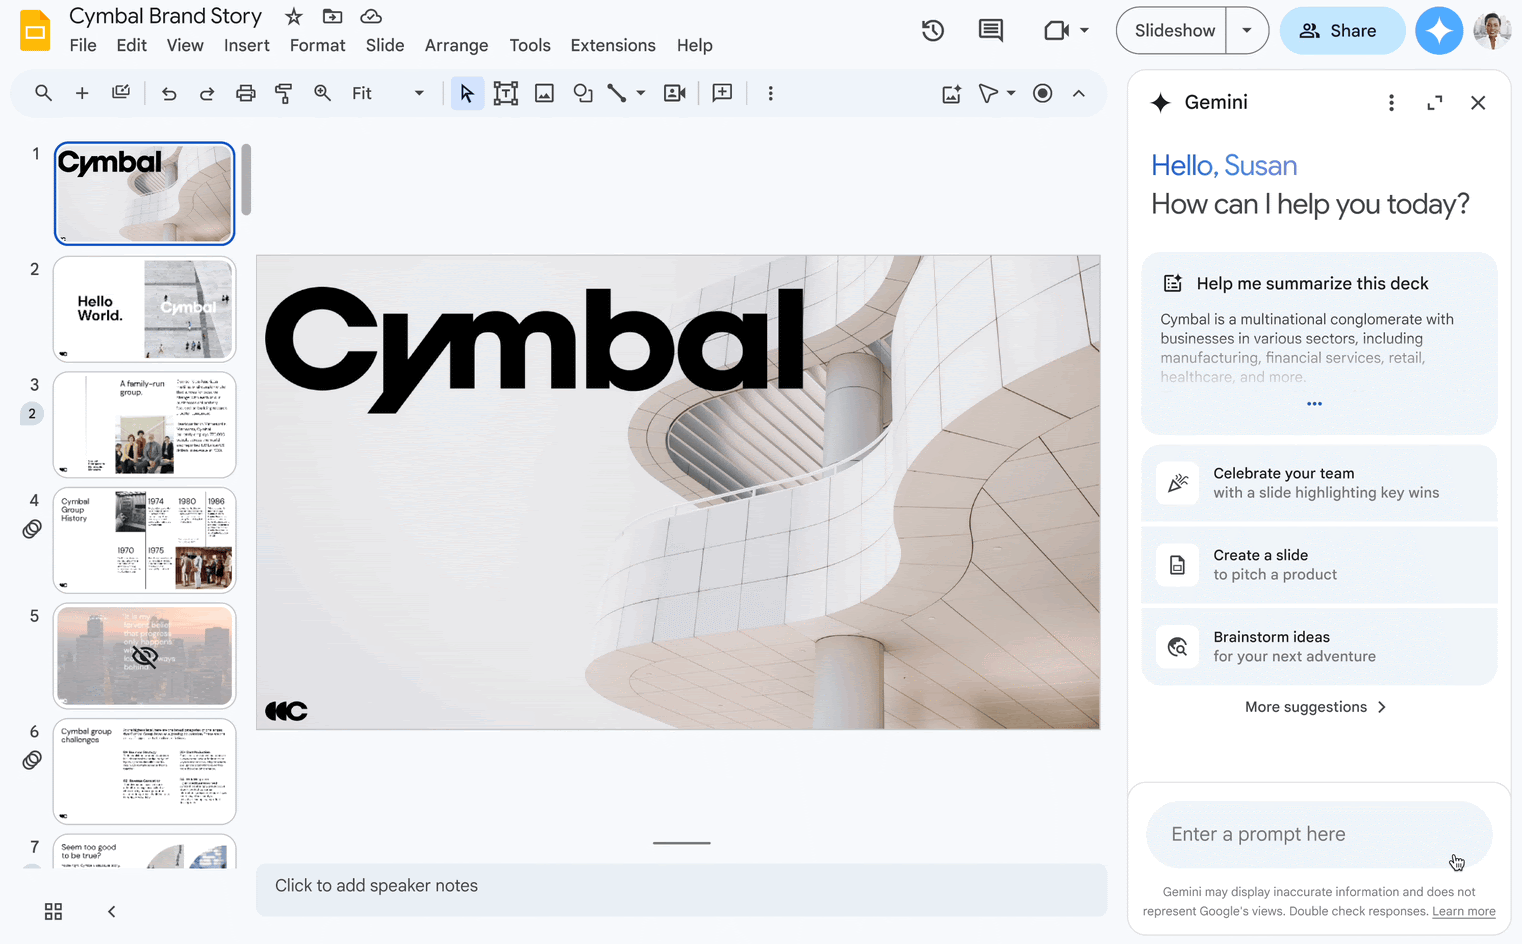Open the Learn more link in Gemini panel

click(1463, 911)
